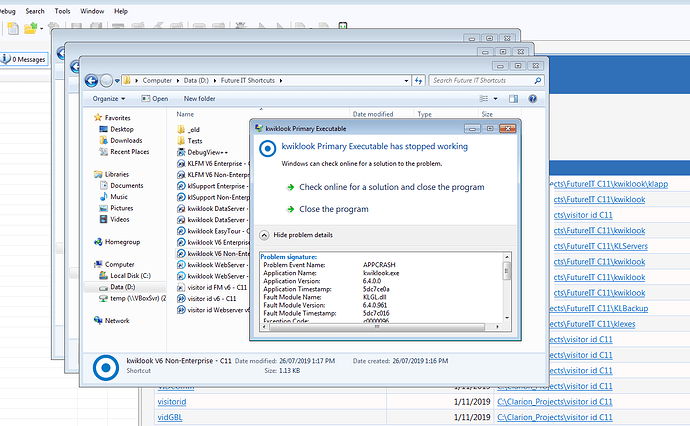
Task: Click the search magnifier icon in Explorer
Action: [x=537, y=81]
